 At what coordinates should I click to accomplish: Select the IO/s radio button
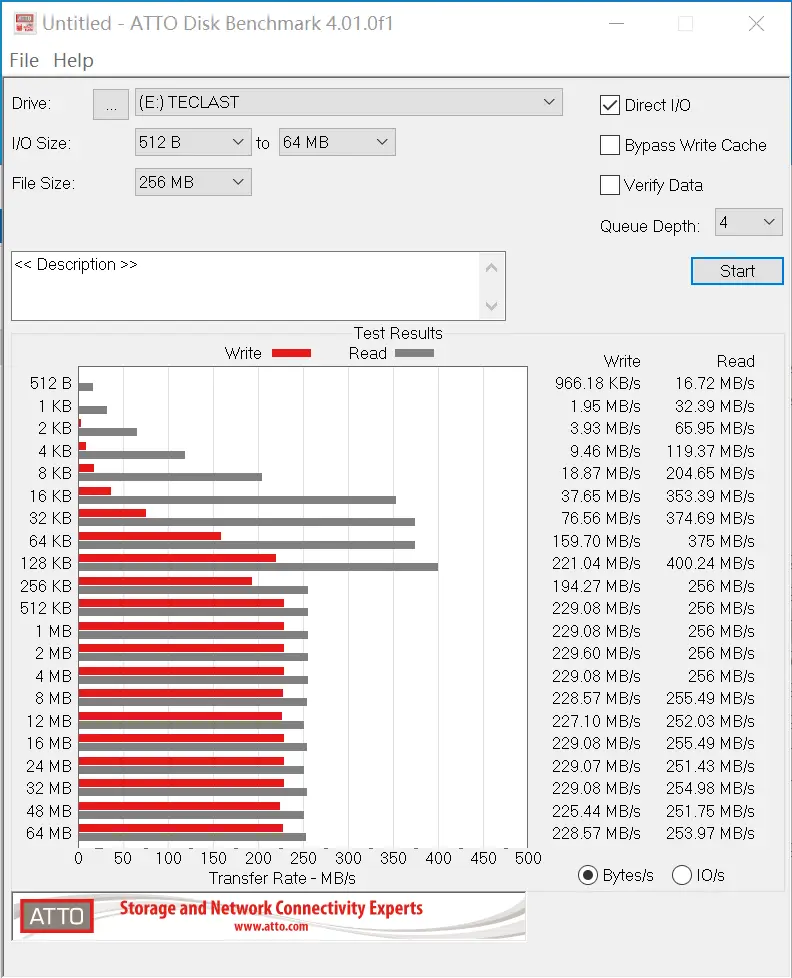click(x=682, y=875)
